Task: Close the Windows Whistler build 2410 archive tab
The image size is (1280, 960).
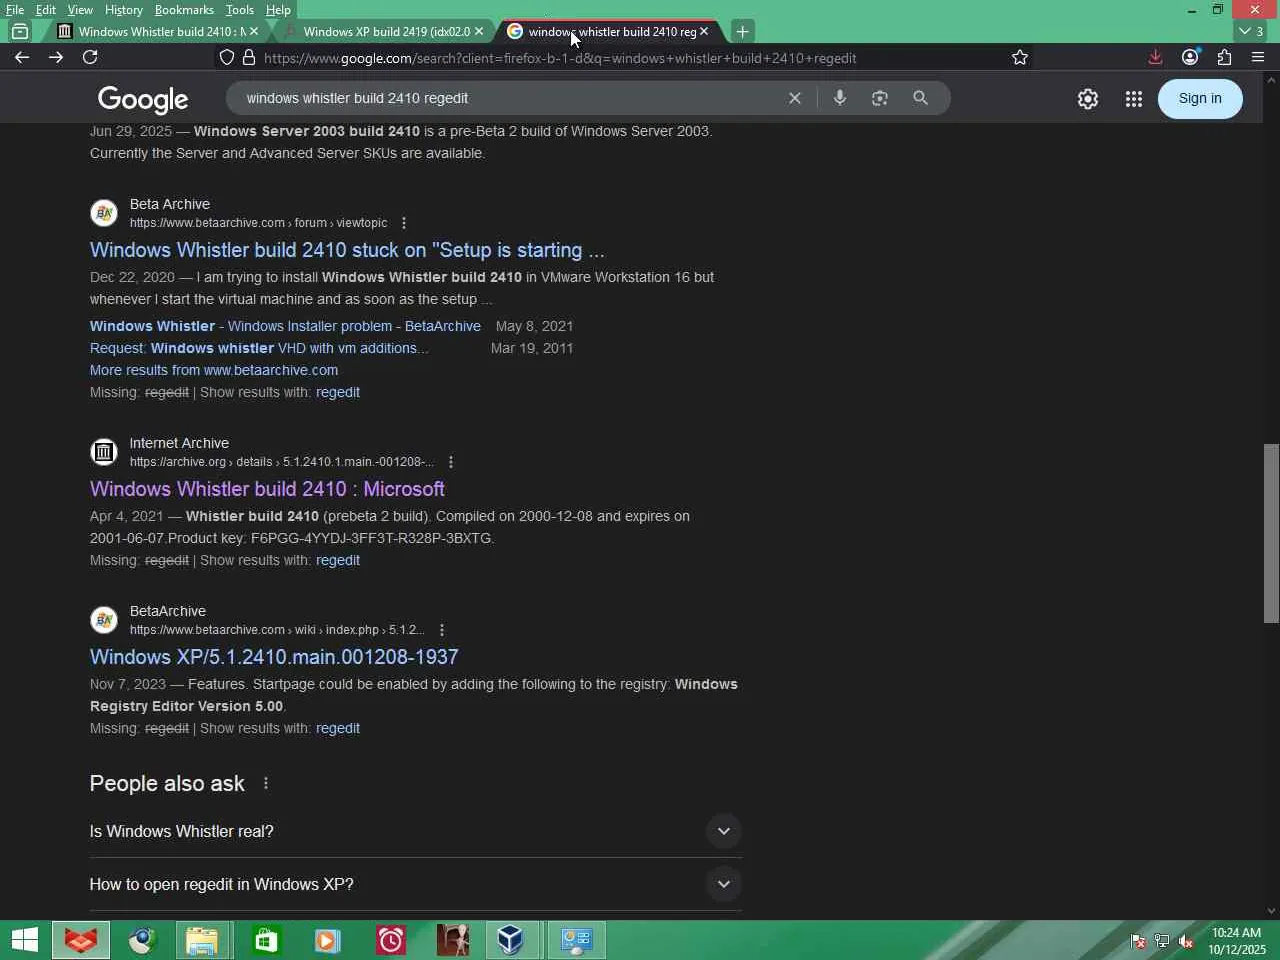Action: pos(253,31)
